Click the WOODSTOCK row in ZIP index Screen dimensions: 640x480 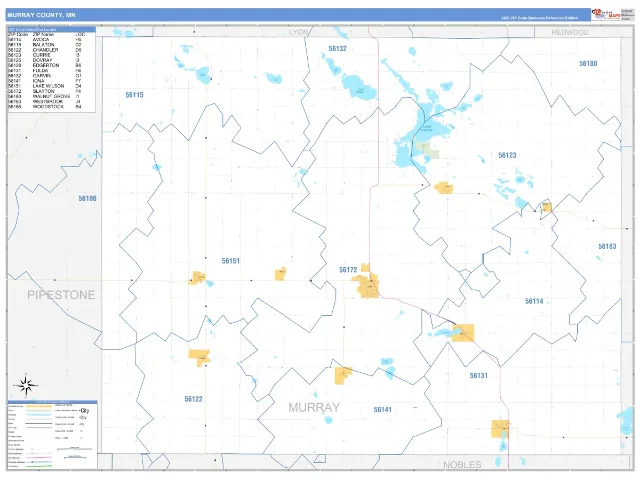(x=45, y=107)
